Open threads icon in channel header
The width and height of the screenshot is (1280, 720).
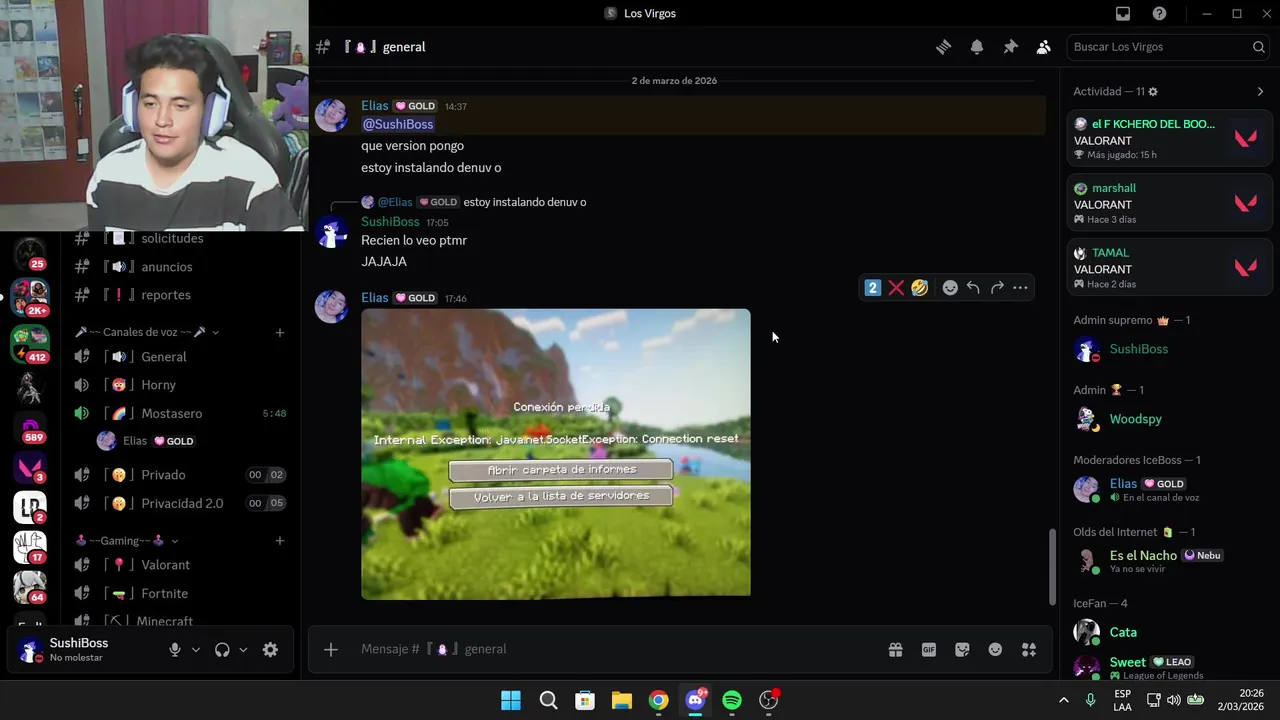click(x=943, y=47)
